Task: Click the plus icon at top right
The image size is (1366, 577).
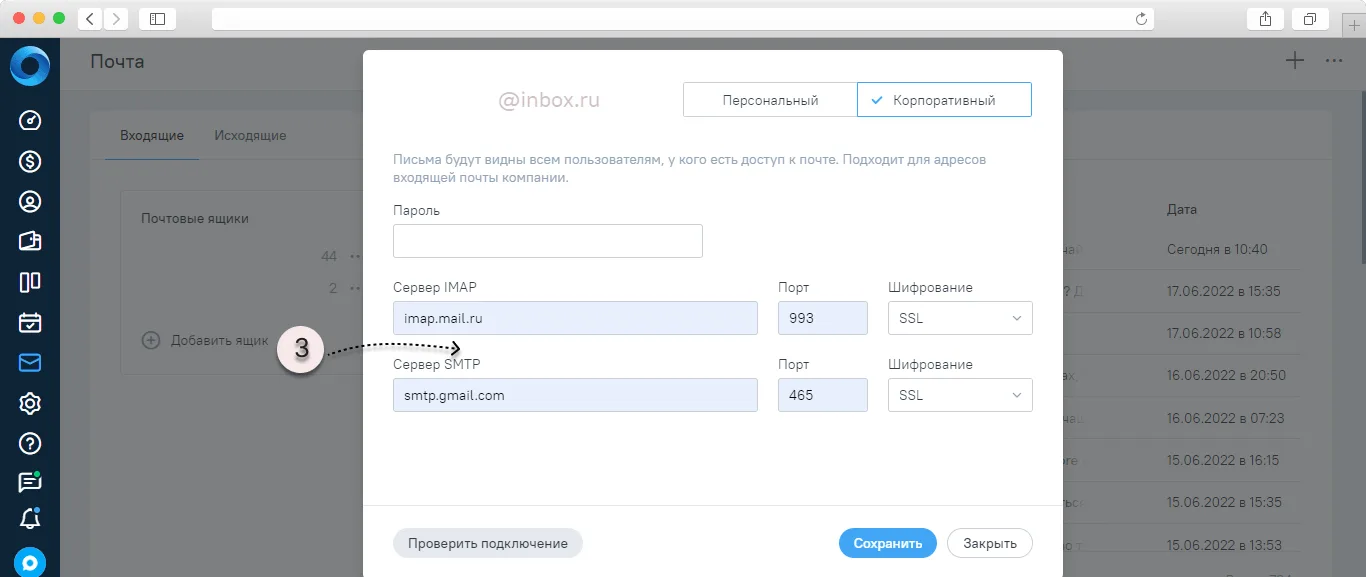Action: (1295, 61)
